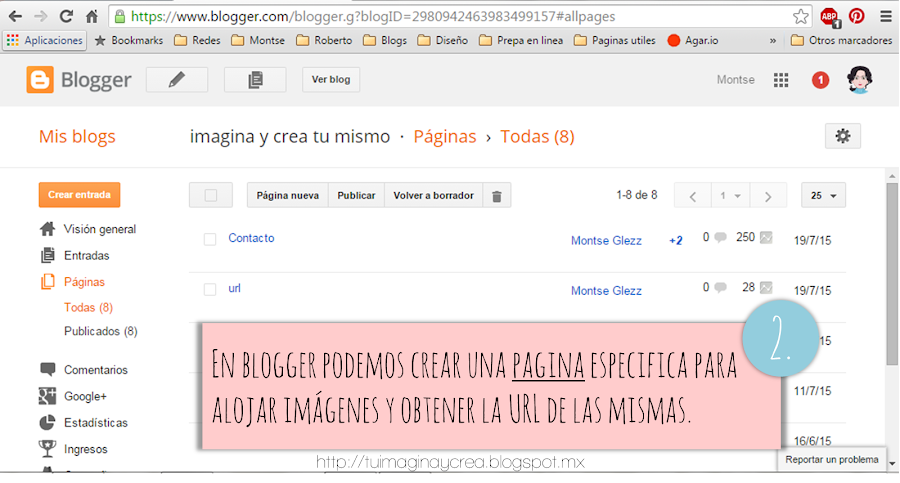Select Todas (8) pages filter
The height and width of the screenshot is (483, 900).
(x=88, y=307)
